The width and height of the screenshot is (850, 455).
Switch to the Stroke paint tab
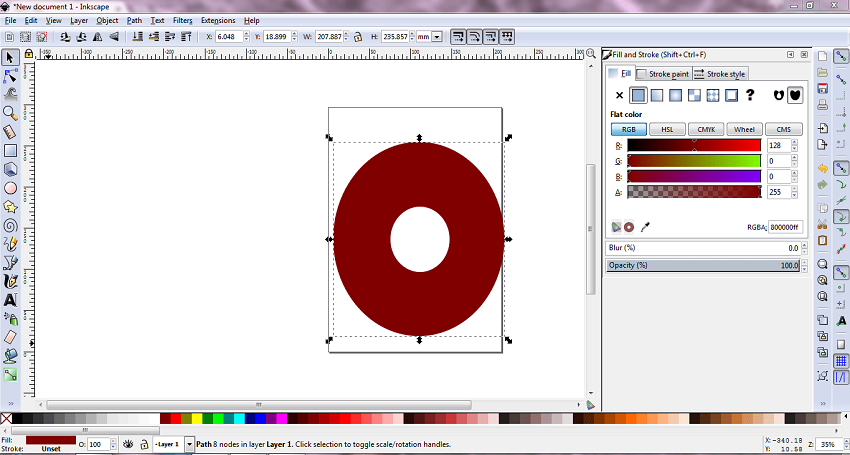pos(663,73)
